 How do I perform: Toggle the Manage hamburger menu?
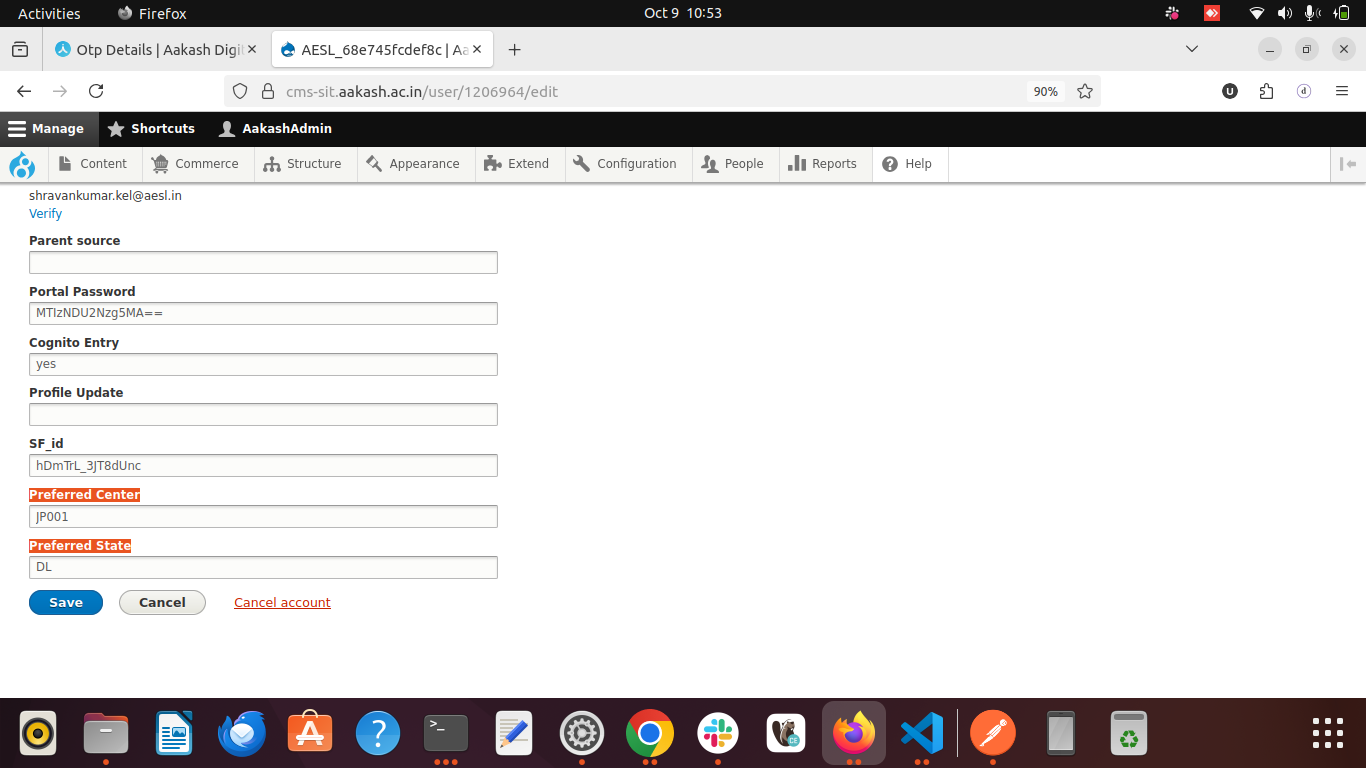click(x=46, y=129)
